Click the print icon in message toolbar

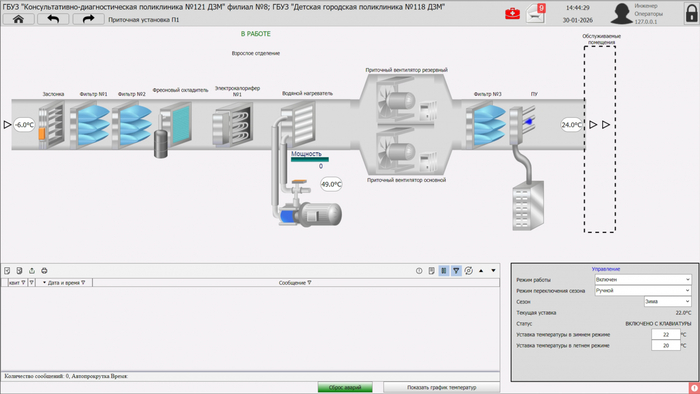pos(44,271)
